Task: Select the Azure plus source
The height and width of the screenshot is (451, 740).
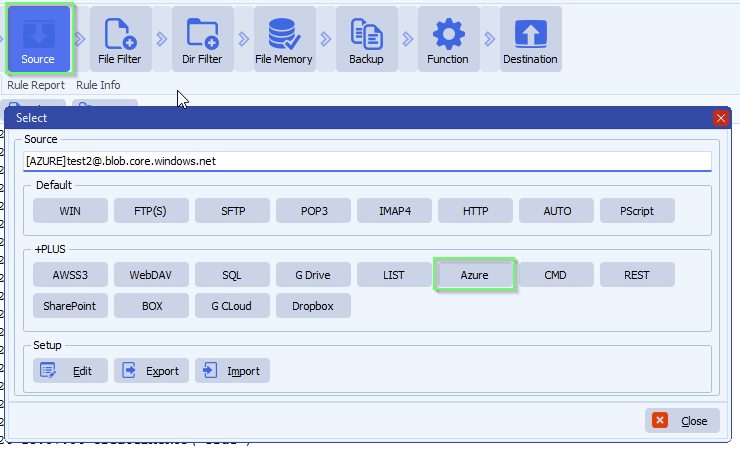Action: click(x=474, y=275)
